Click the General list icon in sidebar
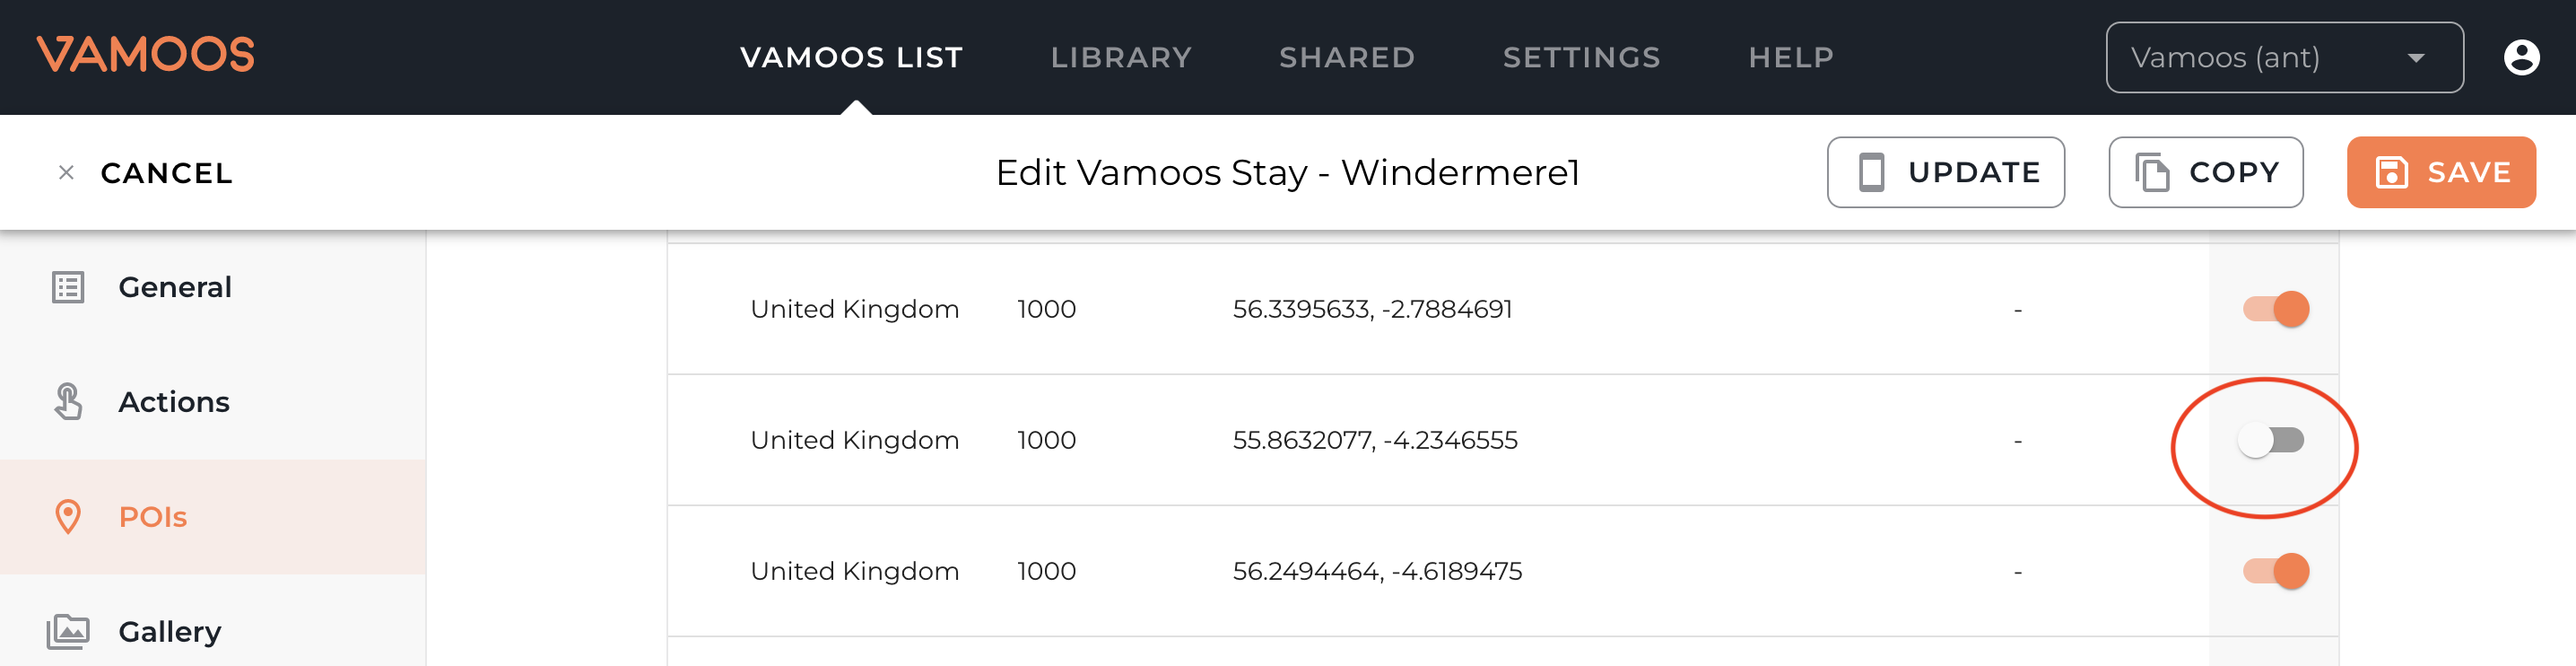 point(68,287)
